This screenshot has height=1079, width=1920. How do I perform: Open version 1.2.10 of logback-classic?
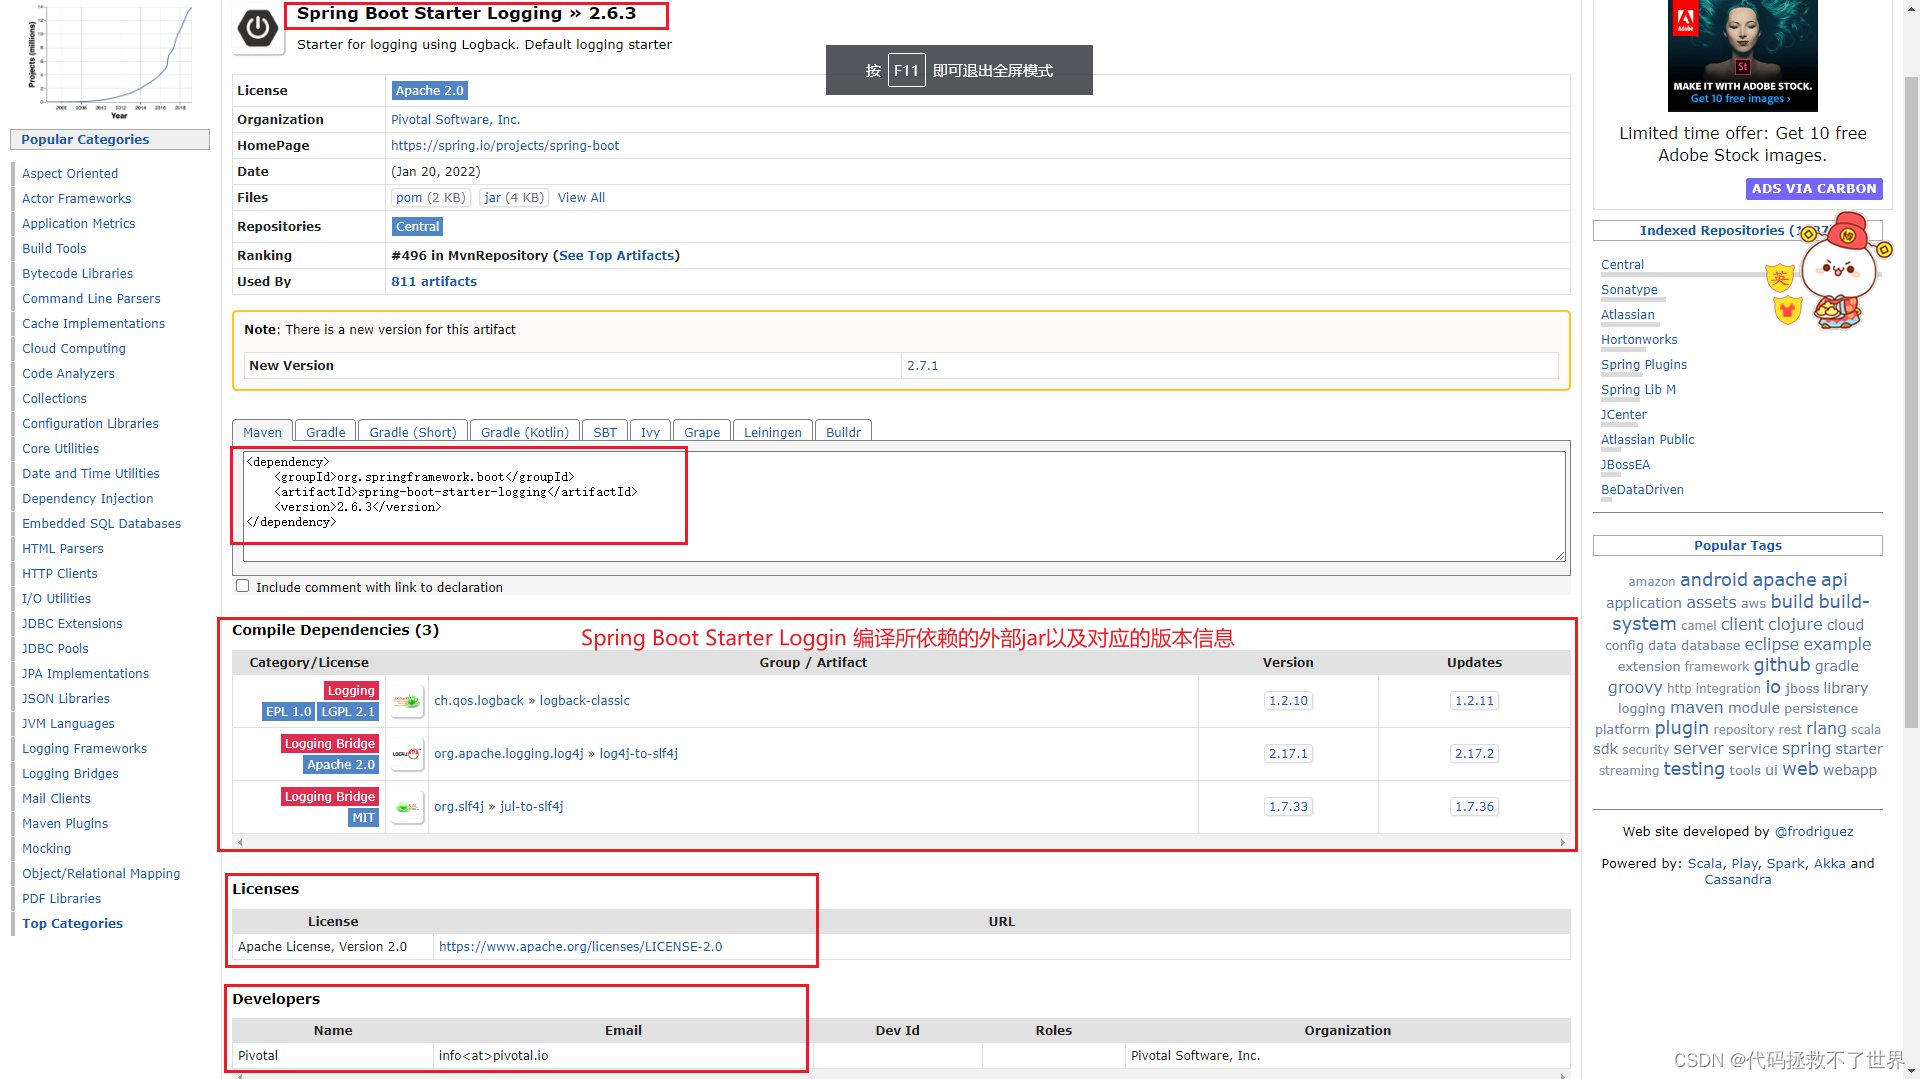tap(1287, 700)
